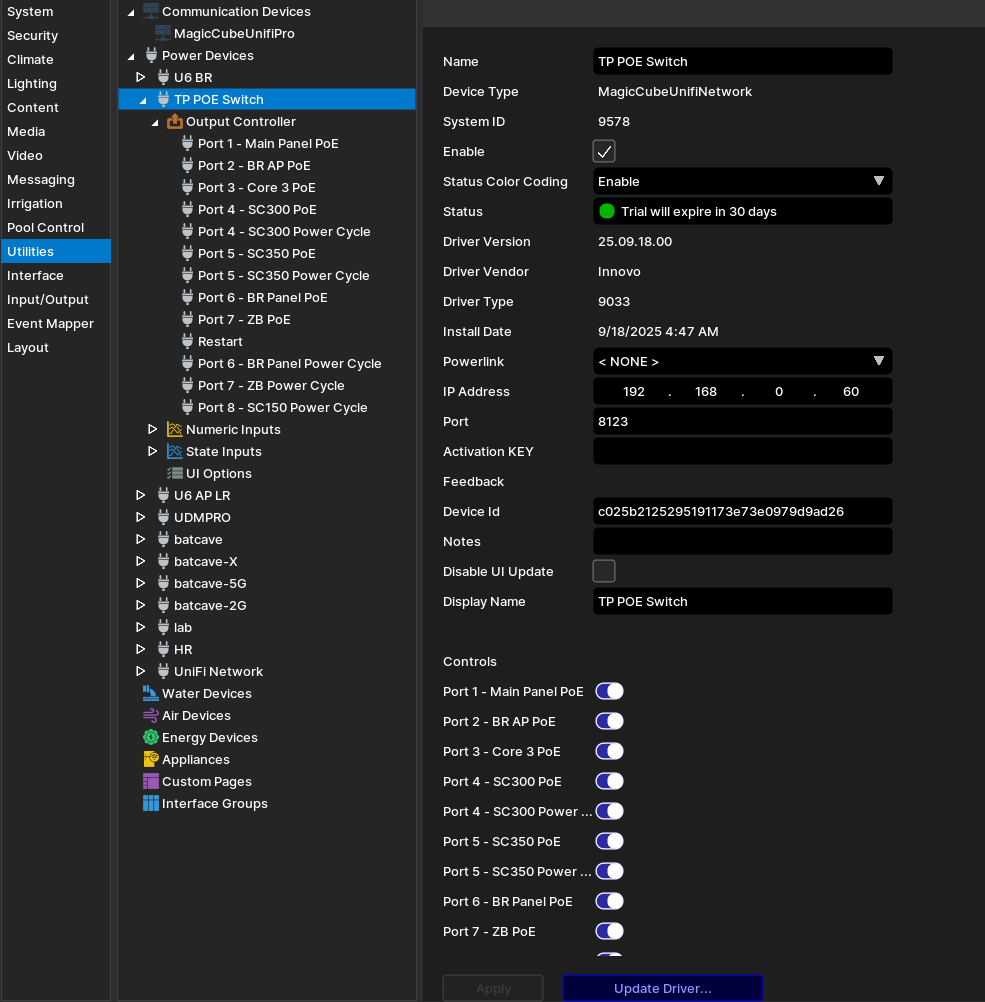985x1002 pixels.
Task: Open the Status Color Coding dropdown
Action: tap(742, 181)
